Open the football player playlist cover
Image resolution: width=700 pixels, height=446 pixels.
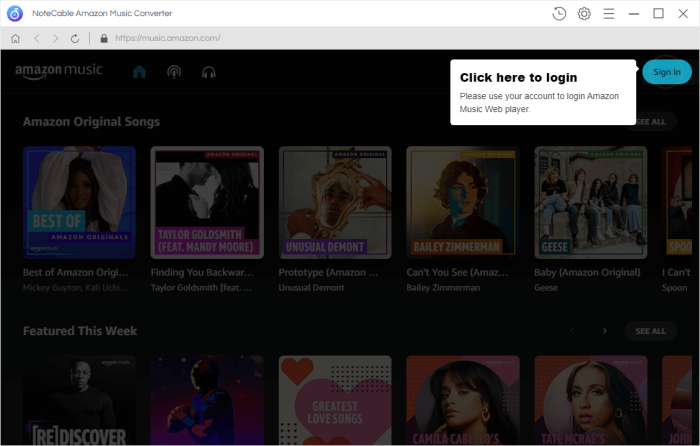[x=207, y=400]
